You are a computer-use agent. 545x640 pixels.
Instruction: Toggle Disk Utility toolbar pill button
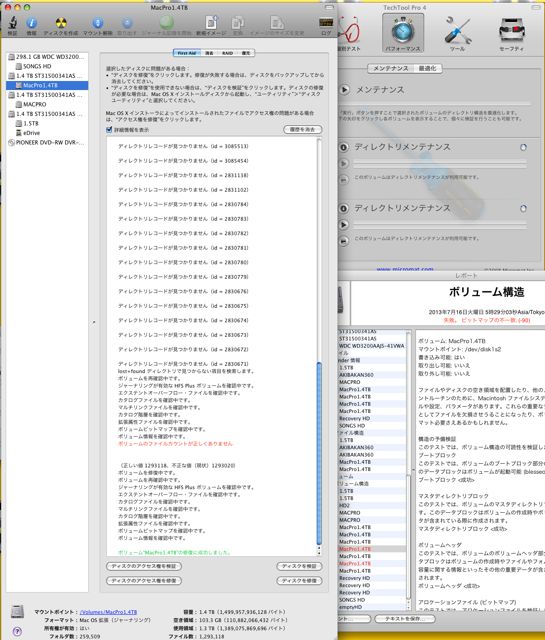pyautogui.click(x=329, y=7)
